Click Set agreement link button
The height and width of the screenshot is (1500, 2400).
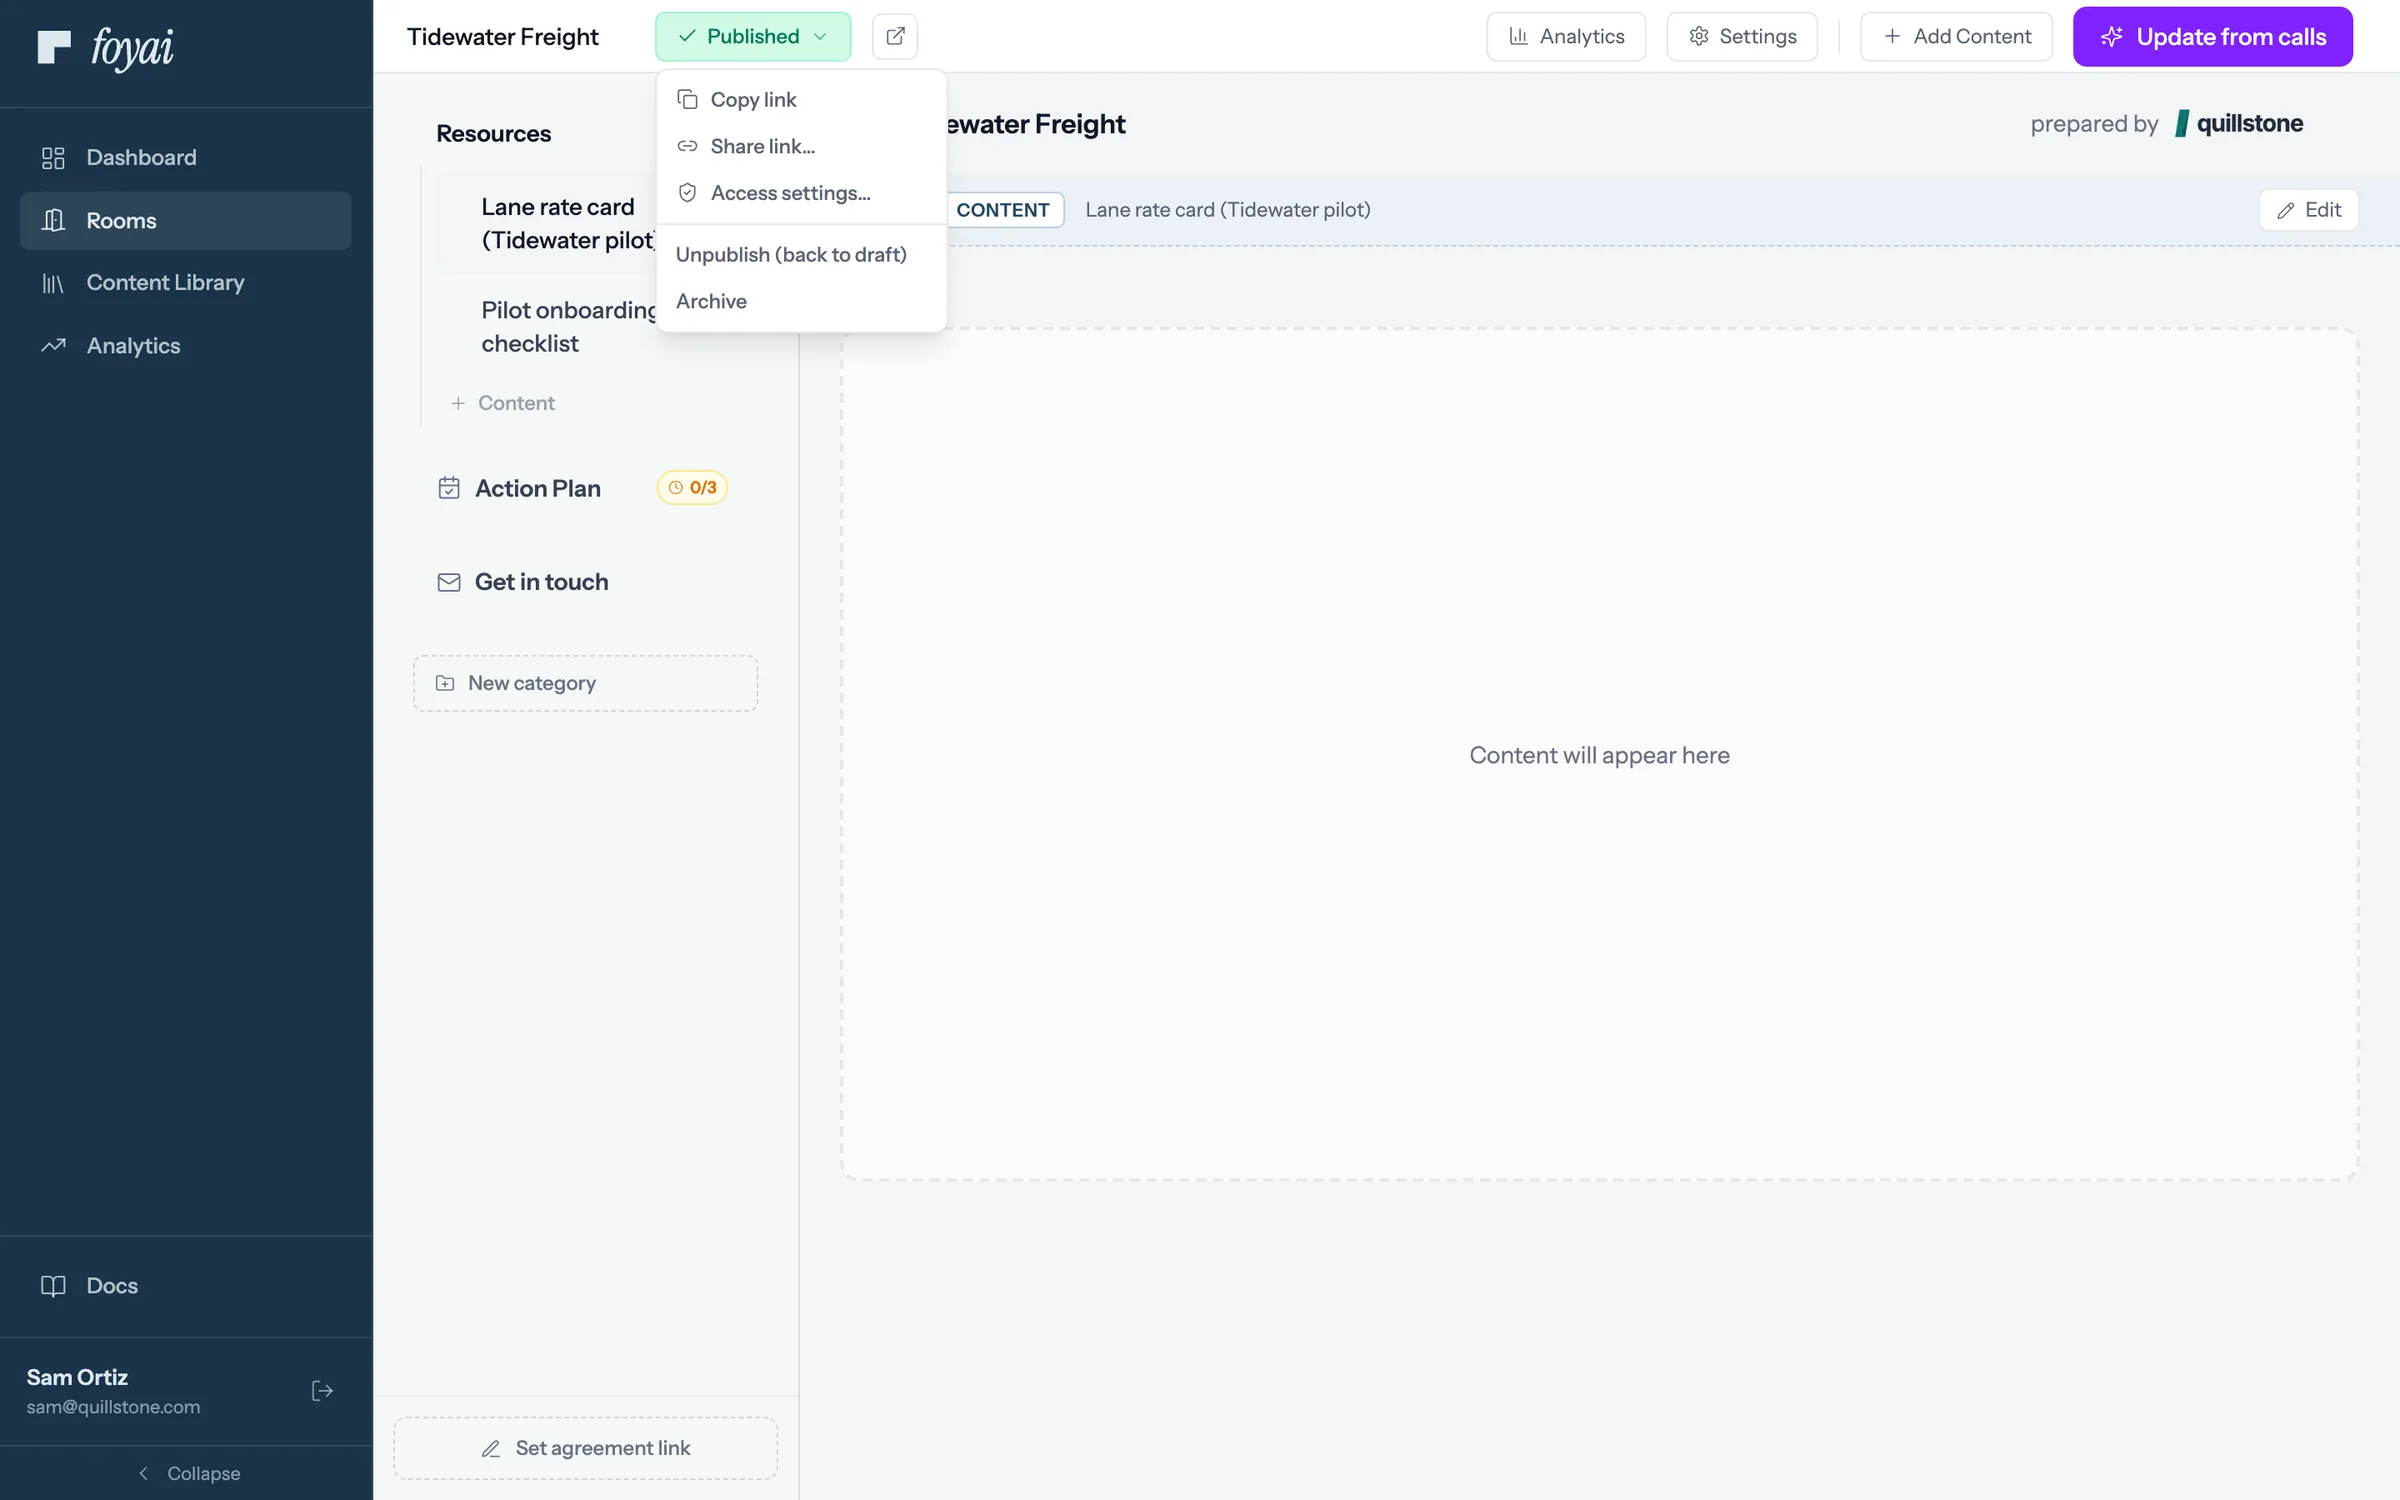click(x=586, y=1448)
